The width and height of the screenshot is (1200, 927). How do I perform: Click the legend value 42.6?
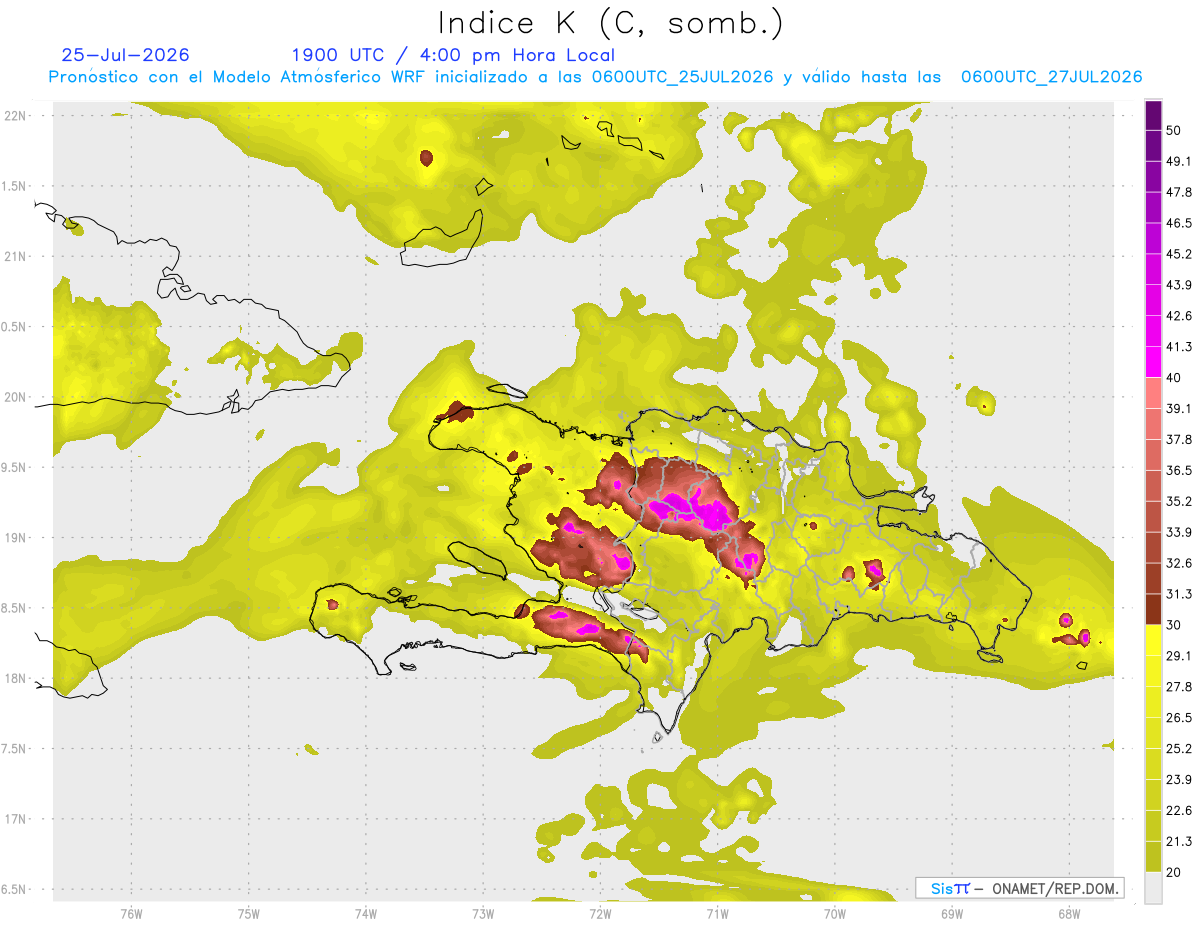pyautogui.click(x=1179, y=316)
